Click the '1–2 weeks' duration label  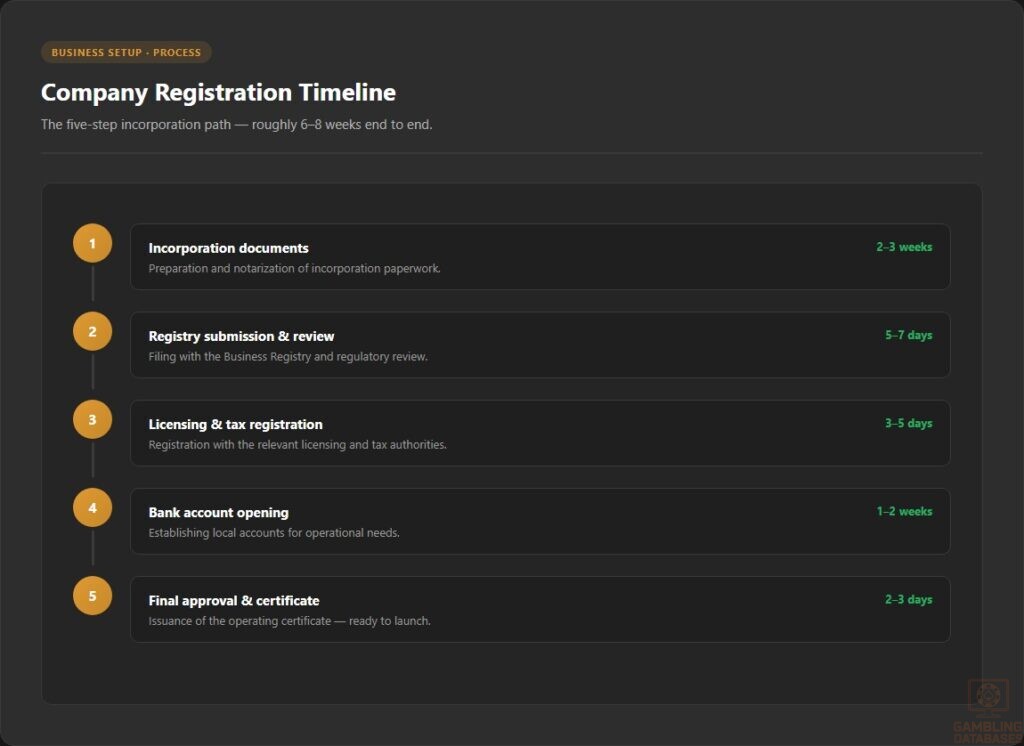coord(904,511)
